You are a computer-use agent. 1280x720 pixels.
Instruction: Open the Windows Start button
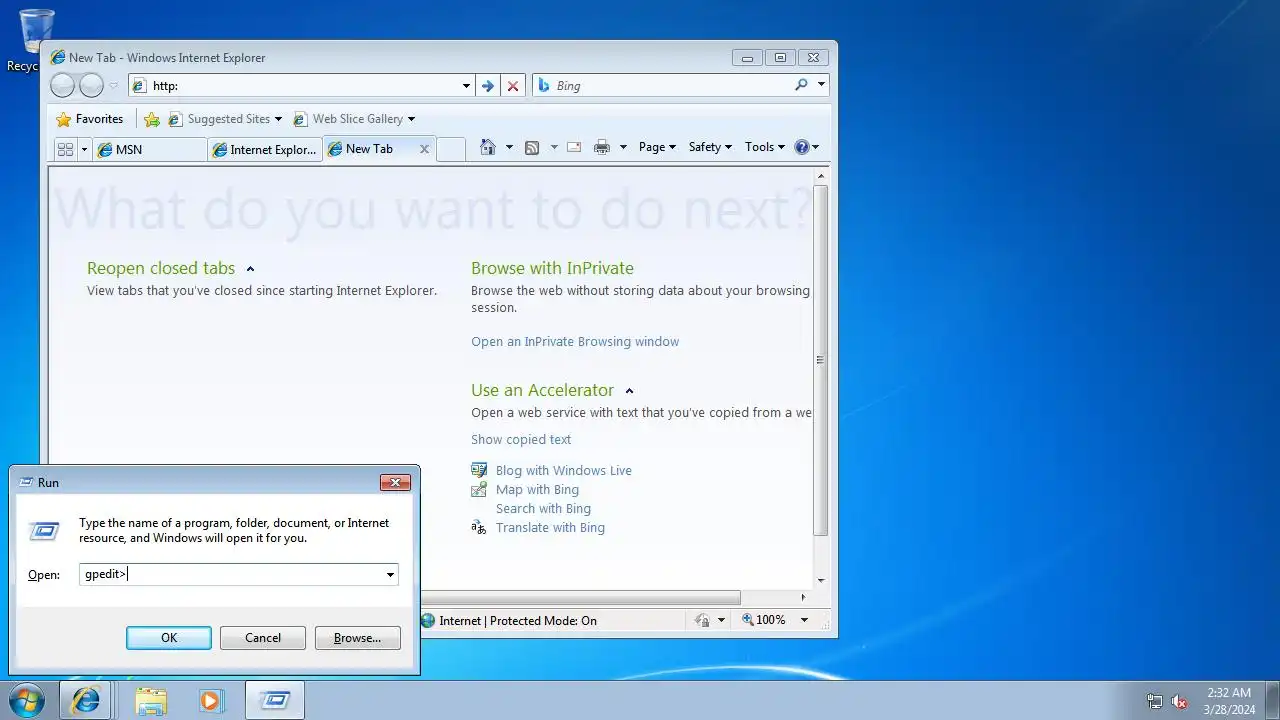(26, 700)
